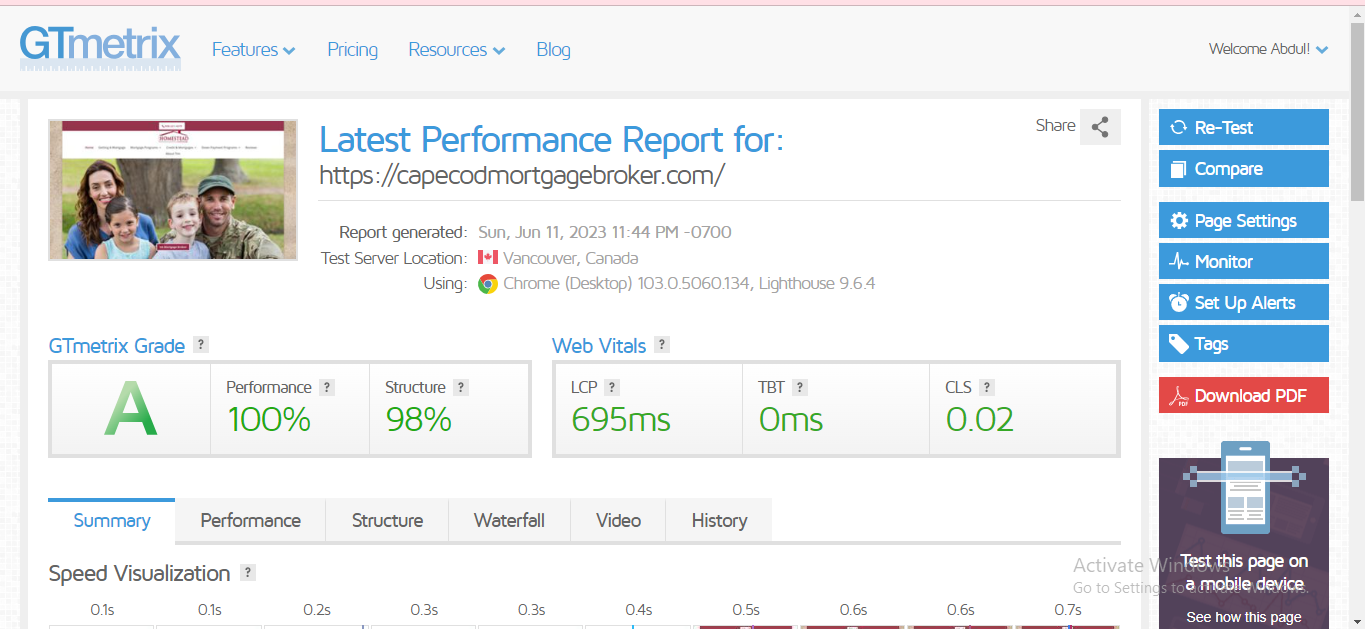Expand the Resources dropdown menu
Viewport: 1365px width, 629px height.
tap(456, 50)
